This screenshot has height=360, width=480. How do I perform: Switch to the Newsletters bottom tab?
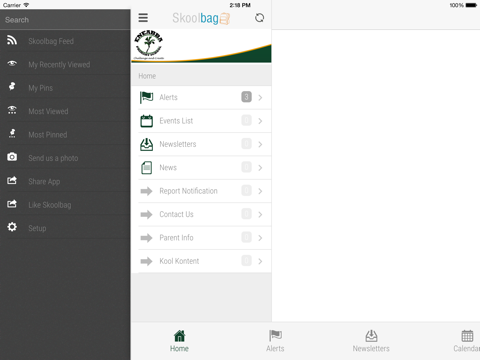click(x=371, y=341)
